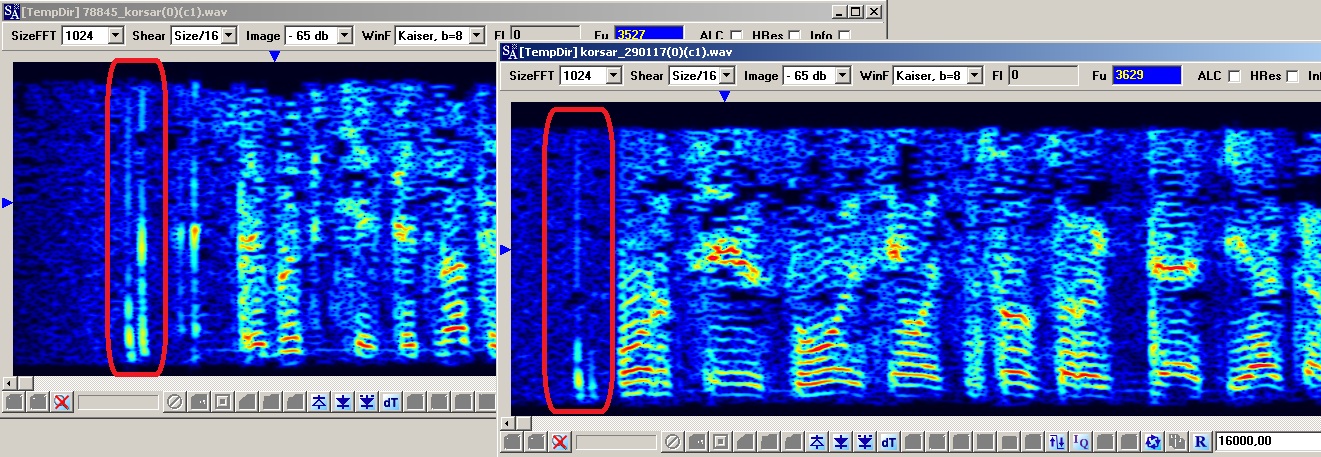Click the IQ icon in right toolbar
Screen dimensions: 1321x457
[x=1081, y=441]
